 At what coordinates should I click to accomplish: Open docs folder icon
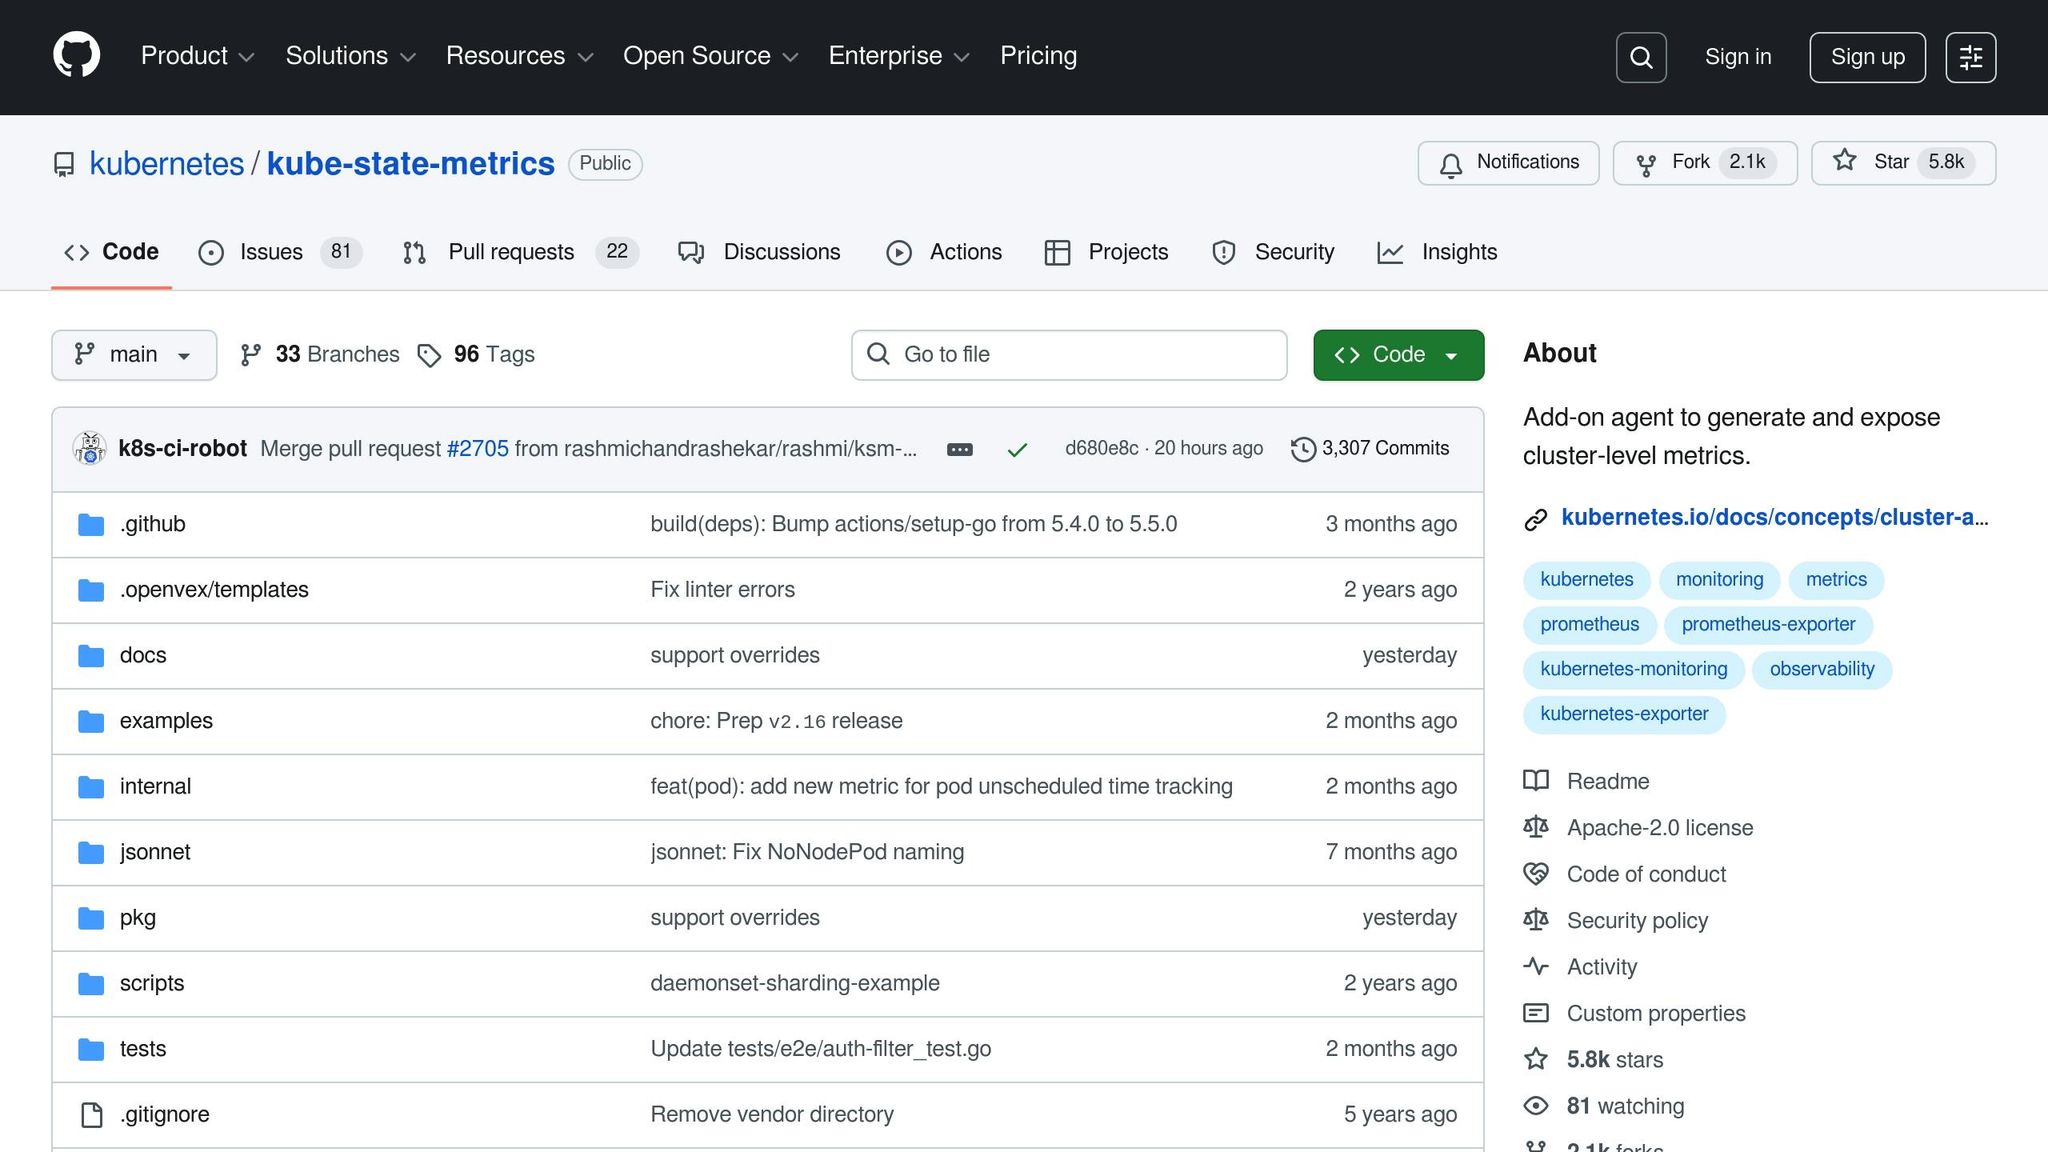[x=91, y=656]
